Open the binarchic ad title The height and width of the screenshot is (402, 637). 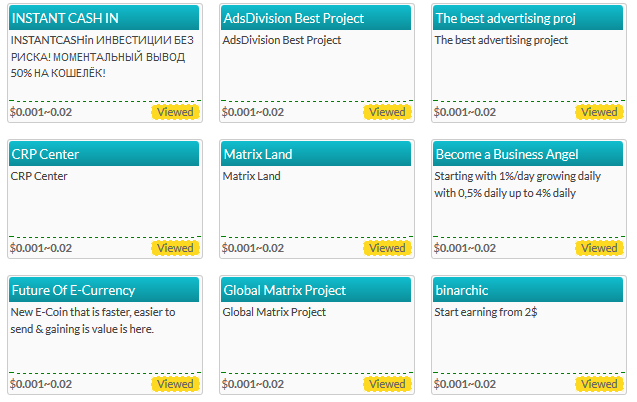pyautogui.click(x=461, y=290)
